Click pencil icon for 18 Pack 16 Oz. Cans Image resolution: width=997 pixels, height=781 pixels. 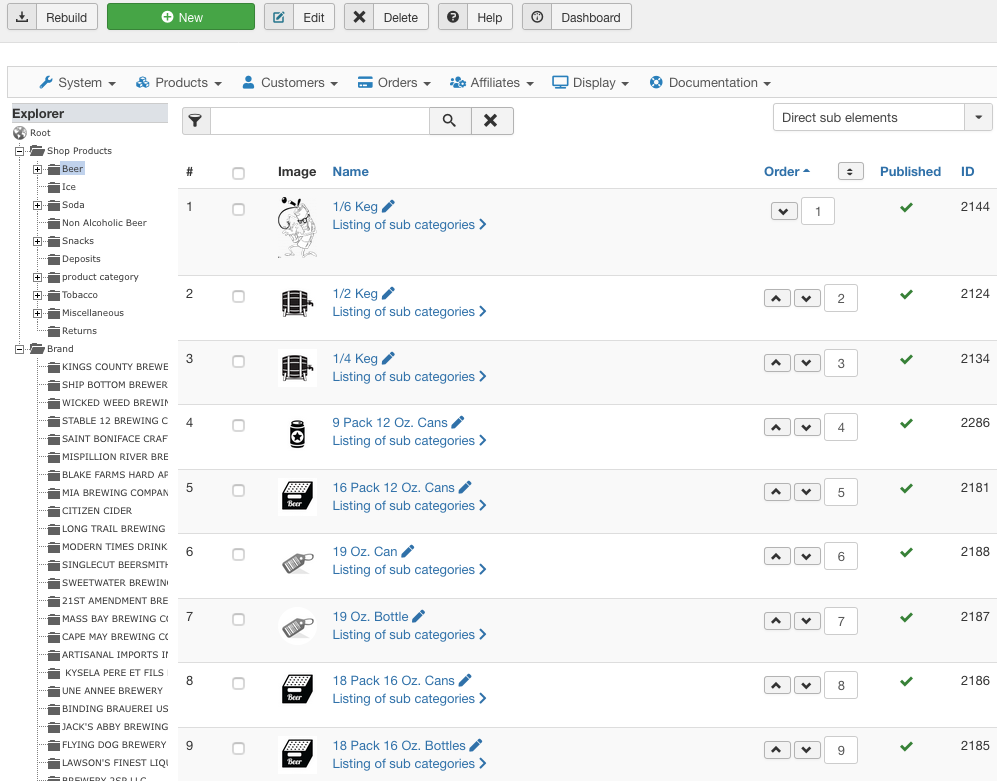pyautogui.click(x=465, y=681)
